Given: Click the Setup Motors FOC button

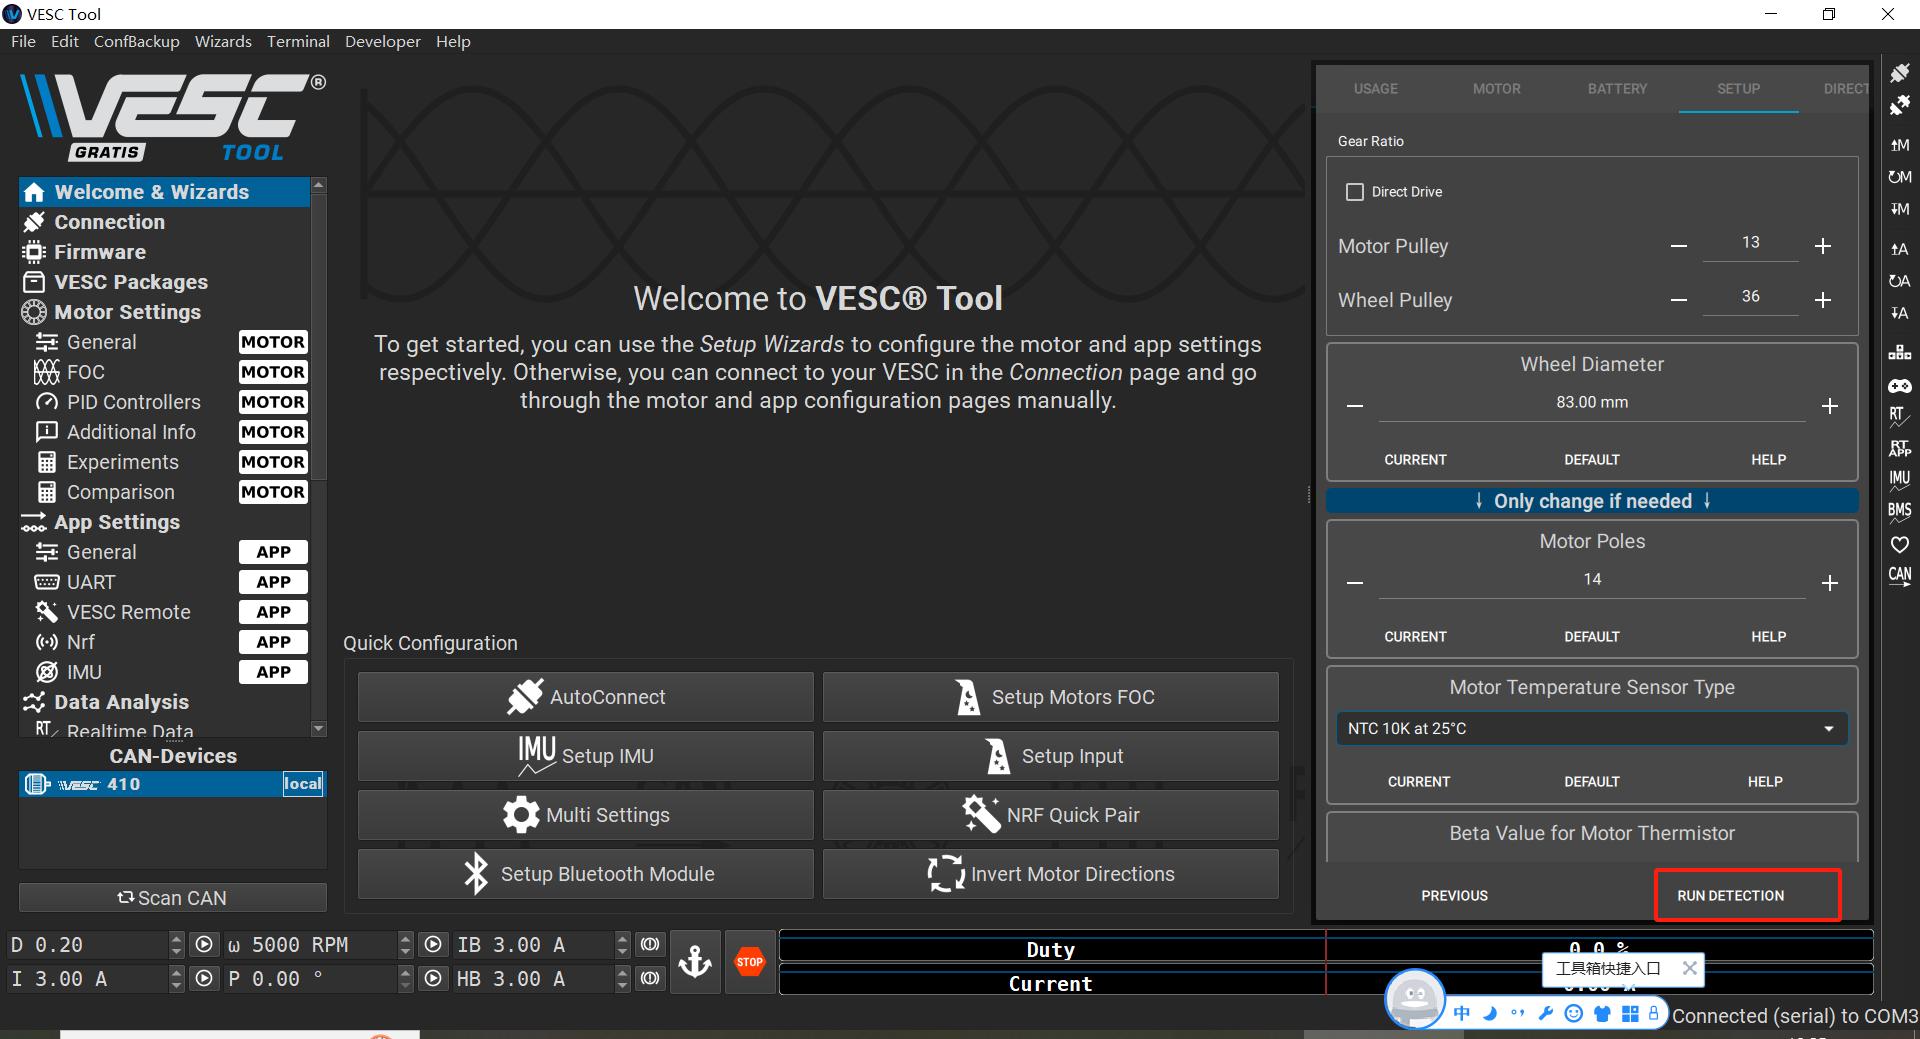Looking at the screenshot, I should pos(1051,697).
